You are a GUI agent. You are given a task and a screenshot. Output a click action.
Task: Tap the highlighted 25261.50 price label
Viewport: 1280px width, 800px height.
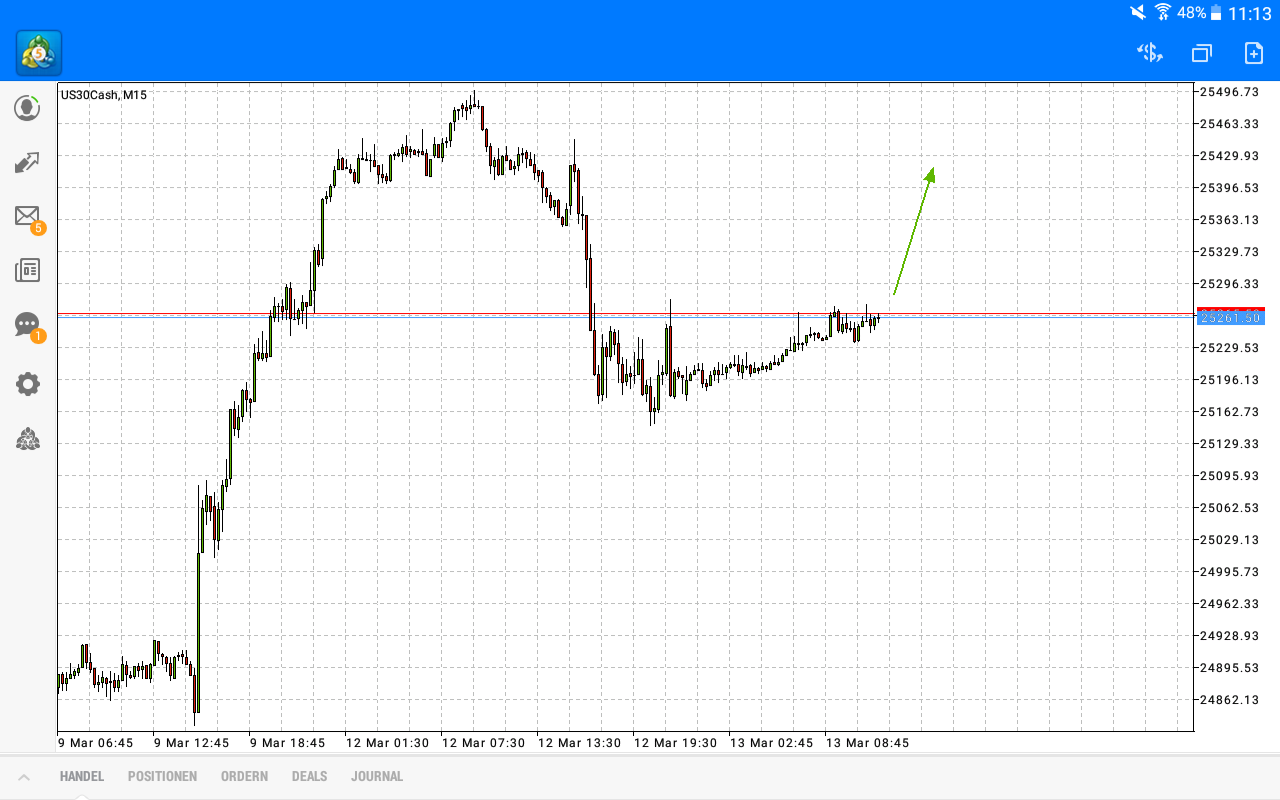[x=1232, y=318]
